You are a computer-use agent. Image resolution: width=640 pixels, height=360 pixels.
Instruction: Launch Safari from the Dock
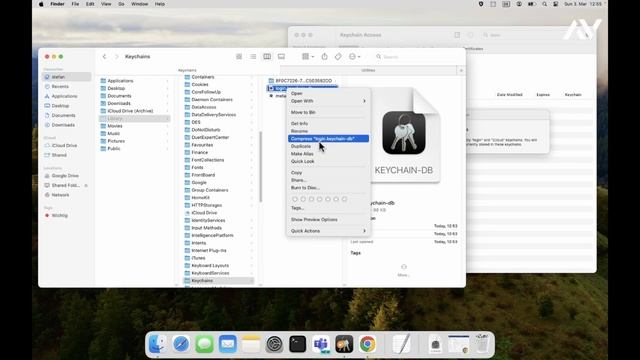[181, 344]
